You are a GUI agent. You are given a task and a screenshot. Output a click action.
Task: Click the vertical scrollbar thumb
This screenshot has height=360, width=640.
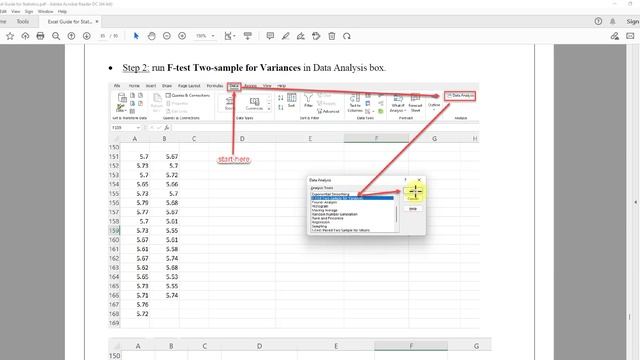pos(629,317)
